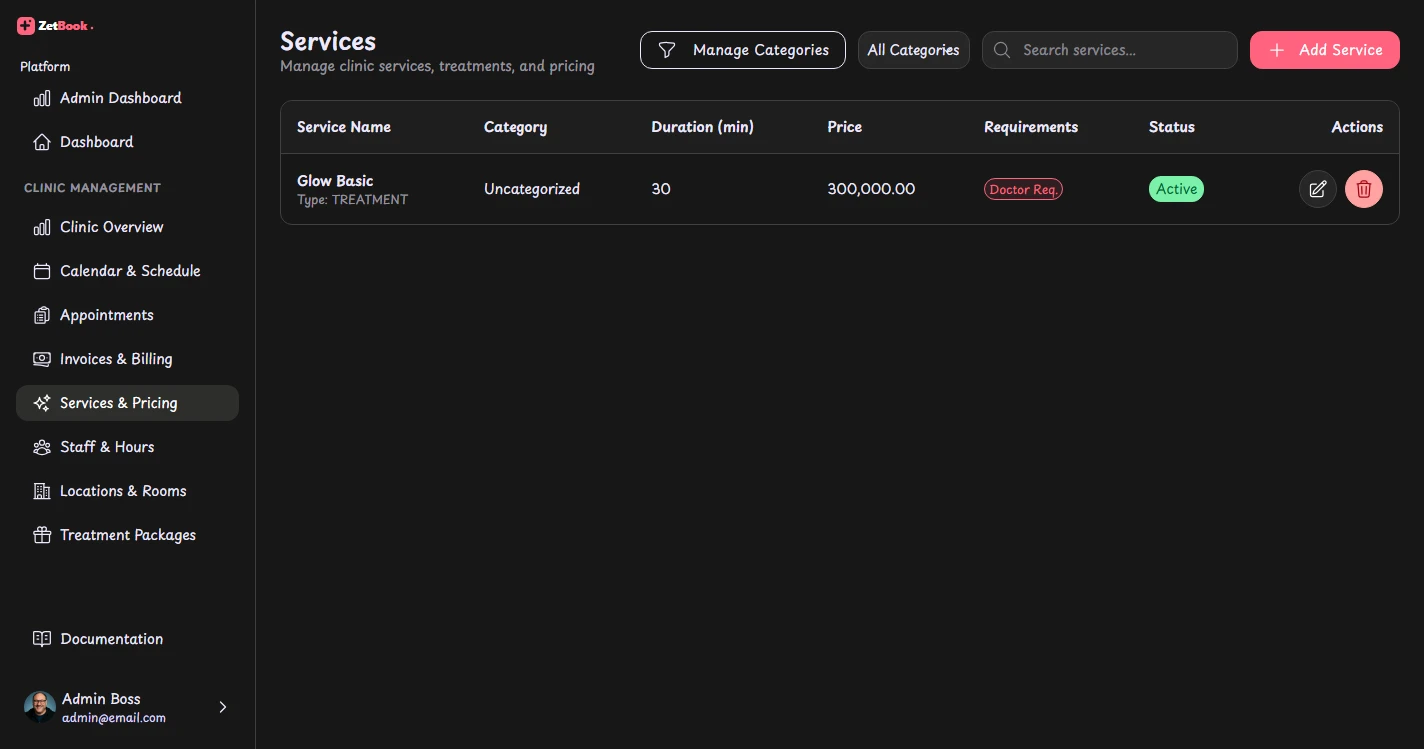Viewport: 1424px width, 749px height.
Task: Navigate to Clinic Overview
Action: pos(127,227)
